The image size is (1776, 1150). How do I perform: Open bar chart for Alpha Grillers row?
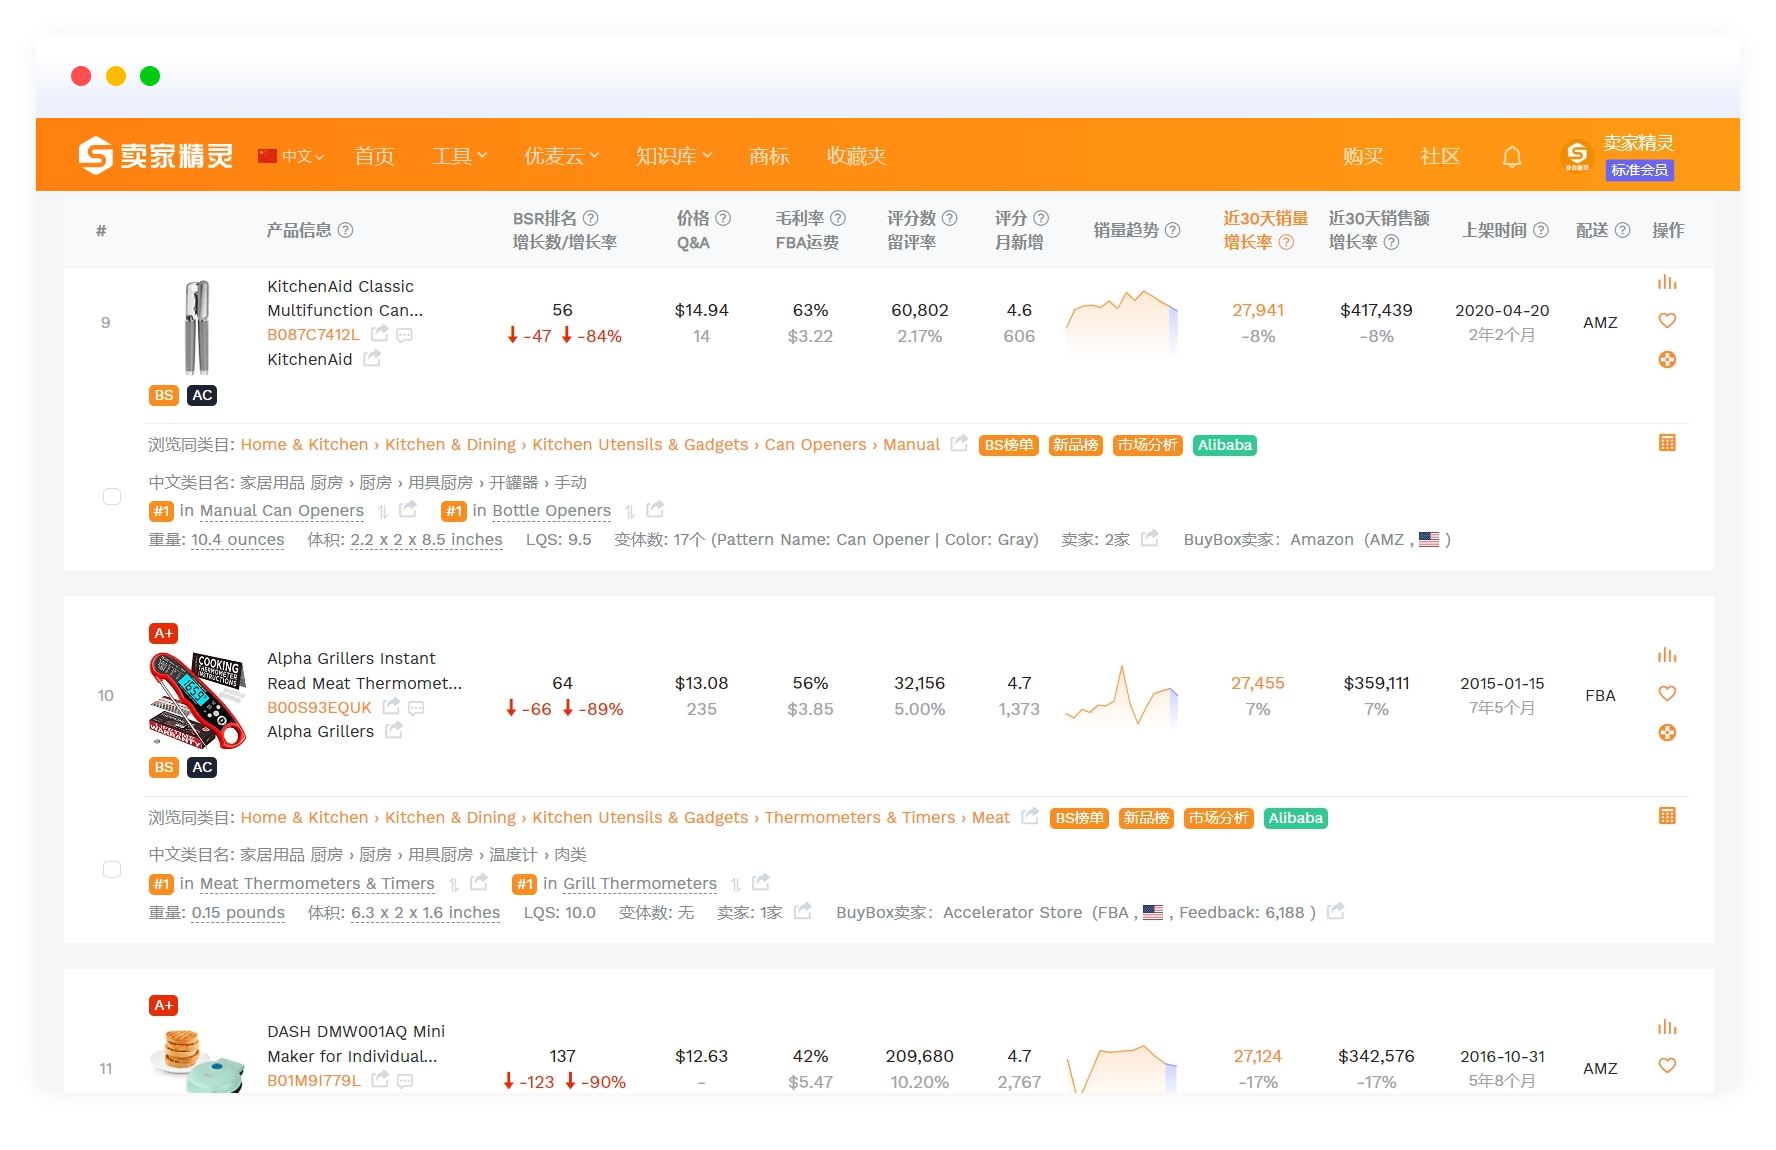point(1667,655)
